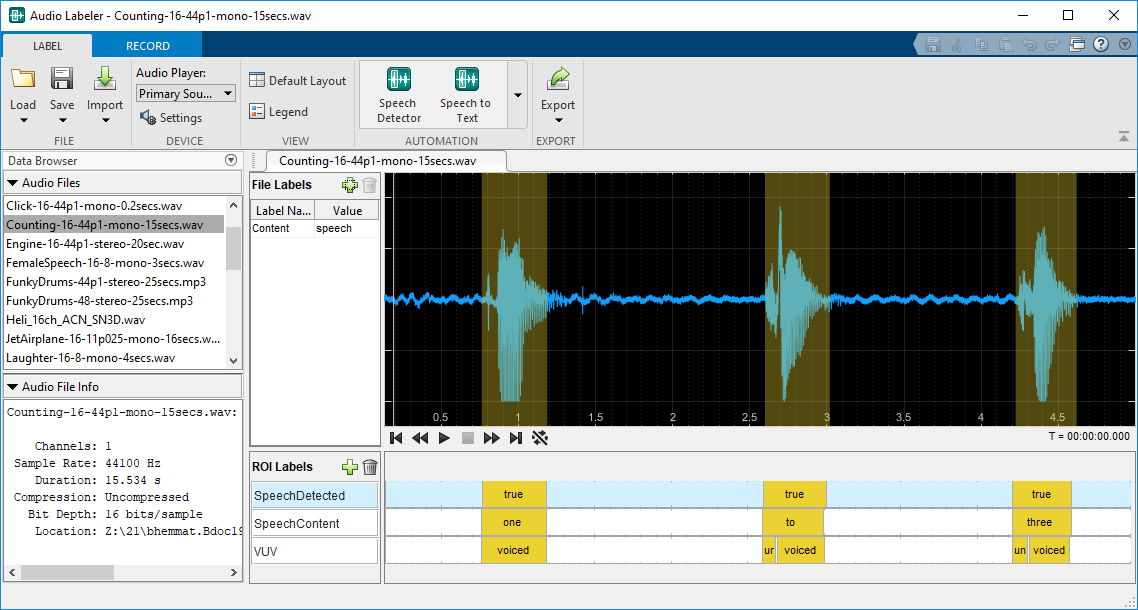The height and width of the screenshot is (610, 1138).
Task: Expand the Automation gallery arrow
Action: coord(517,95)
